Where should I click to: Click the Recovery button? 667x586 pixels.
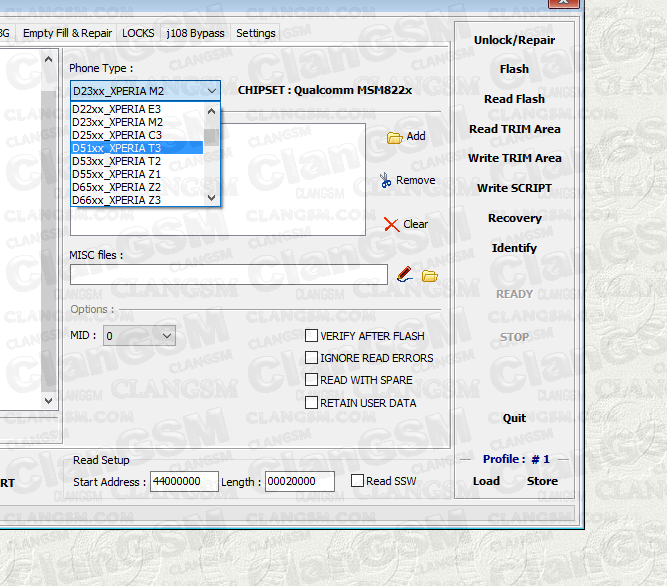tap(514, 218)
